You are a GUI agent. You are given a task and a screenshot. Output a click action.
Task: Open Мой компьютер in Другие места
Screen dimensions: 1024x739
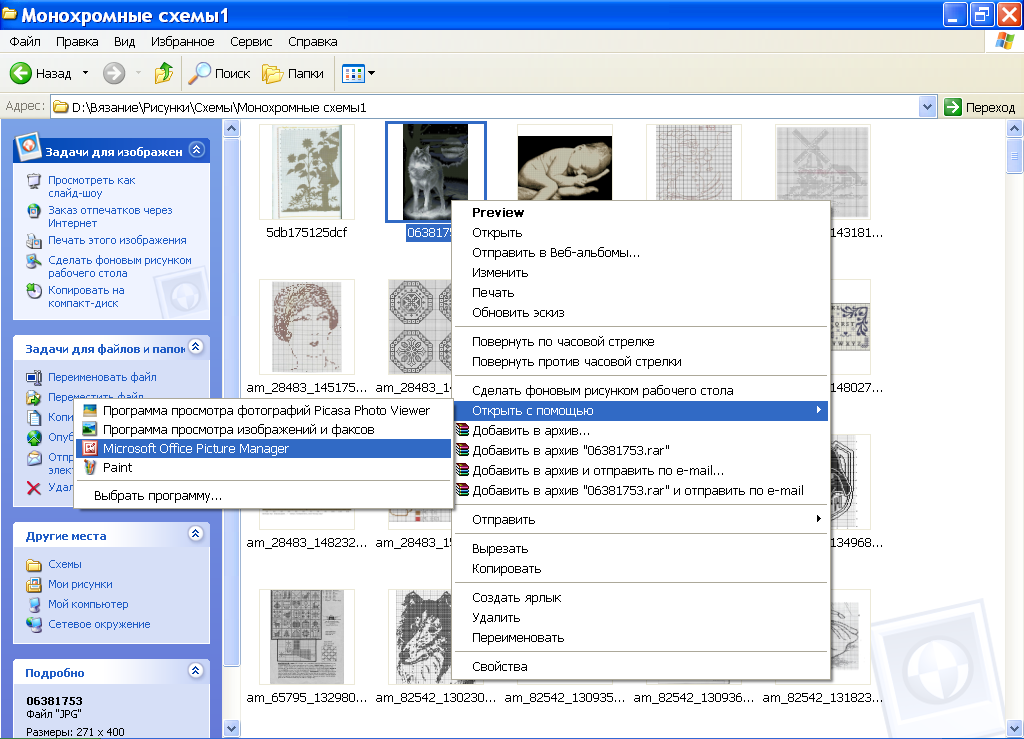88,605
